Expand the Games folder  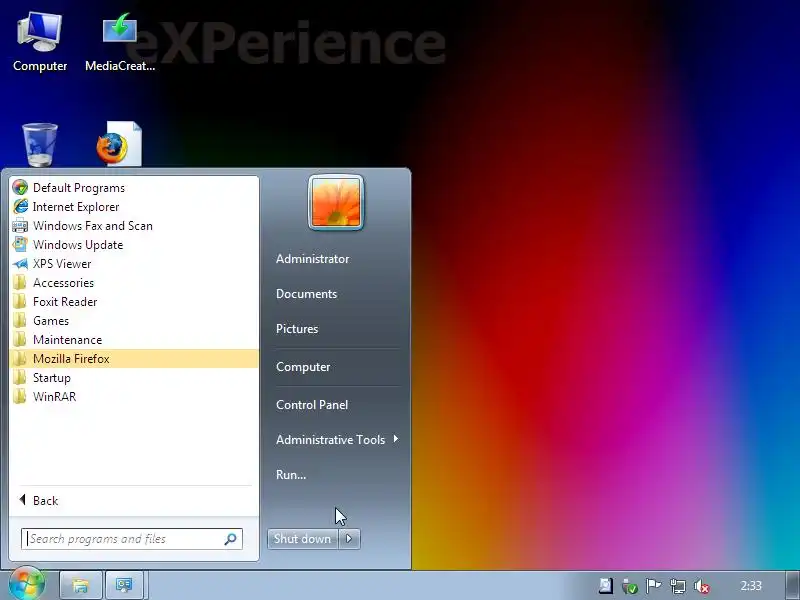134,321
